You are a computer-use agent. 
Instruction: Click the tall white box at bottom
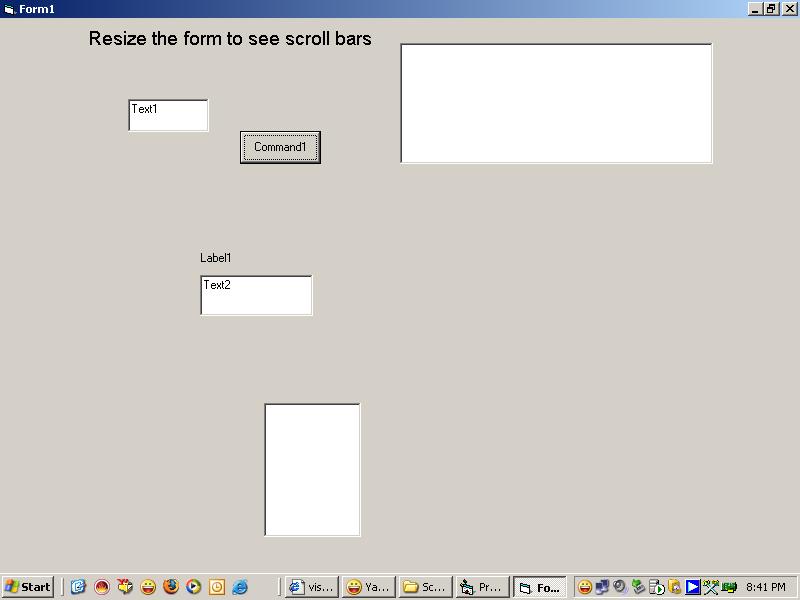[x=312, y=470]
